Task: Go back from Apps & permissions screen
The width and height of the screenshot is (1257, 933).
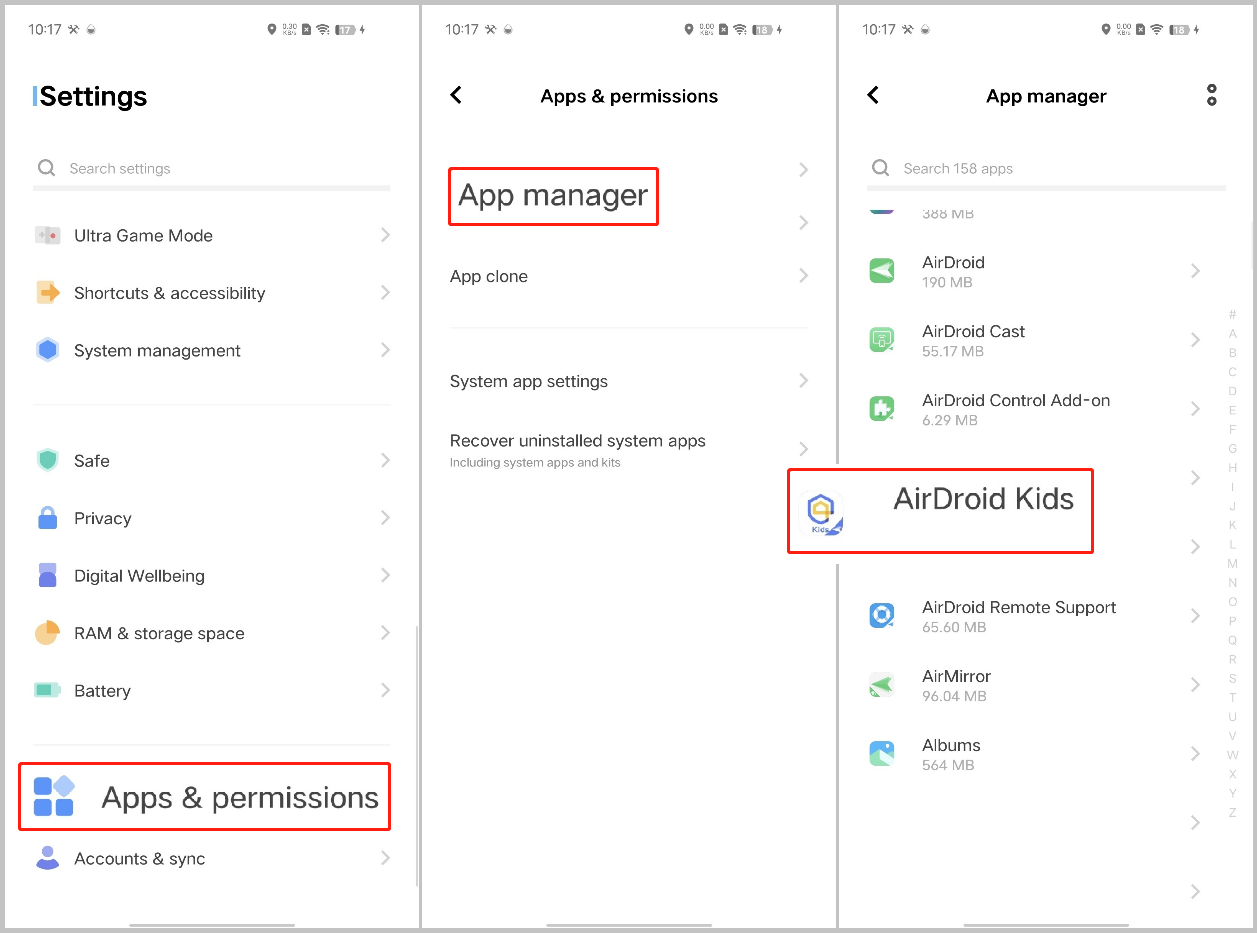Action: 456,95
